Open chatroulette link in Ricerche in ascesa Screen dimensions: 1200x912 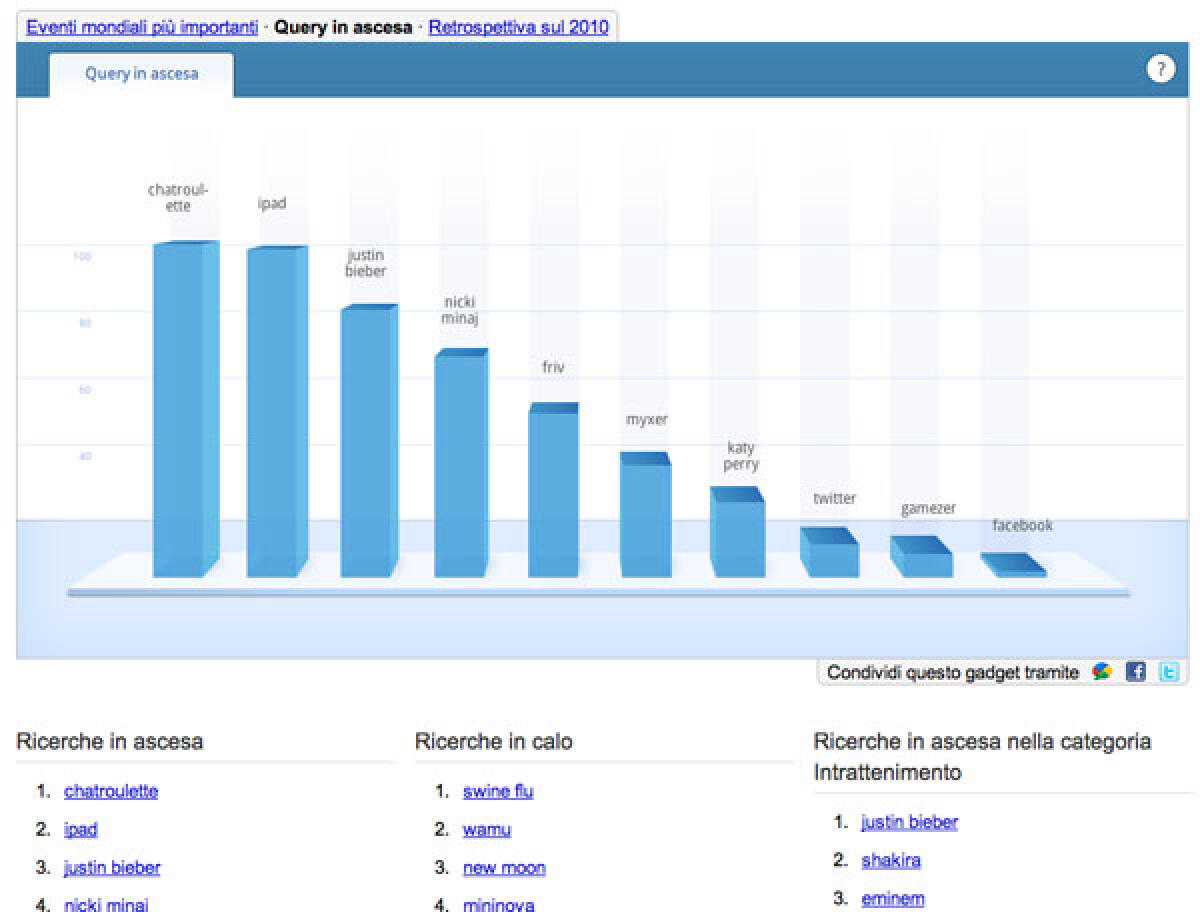point(111,791)
